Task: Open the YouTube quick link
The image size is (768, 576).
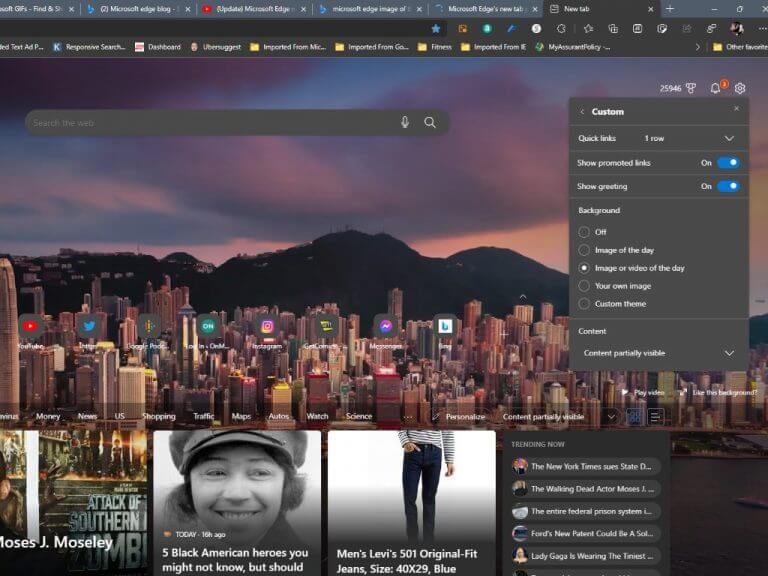Action: pyautogui.click(x=30, y=326)
